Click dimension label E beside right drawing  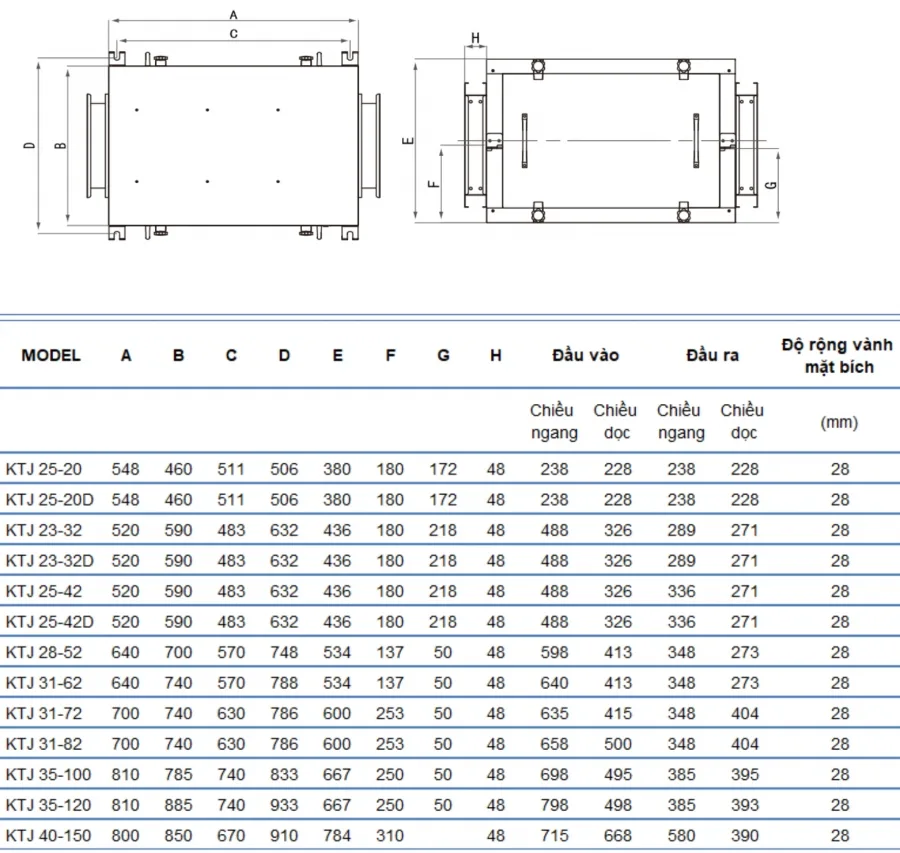[408, 141]
